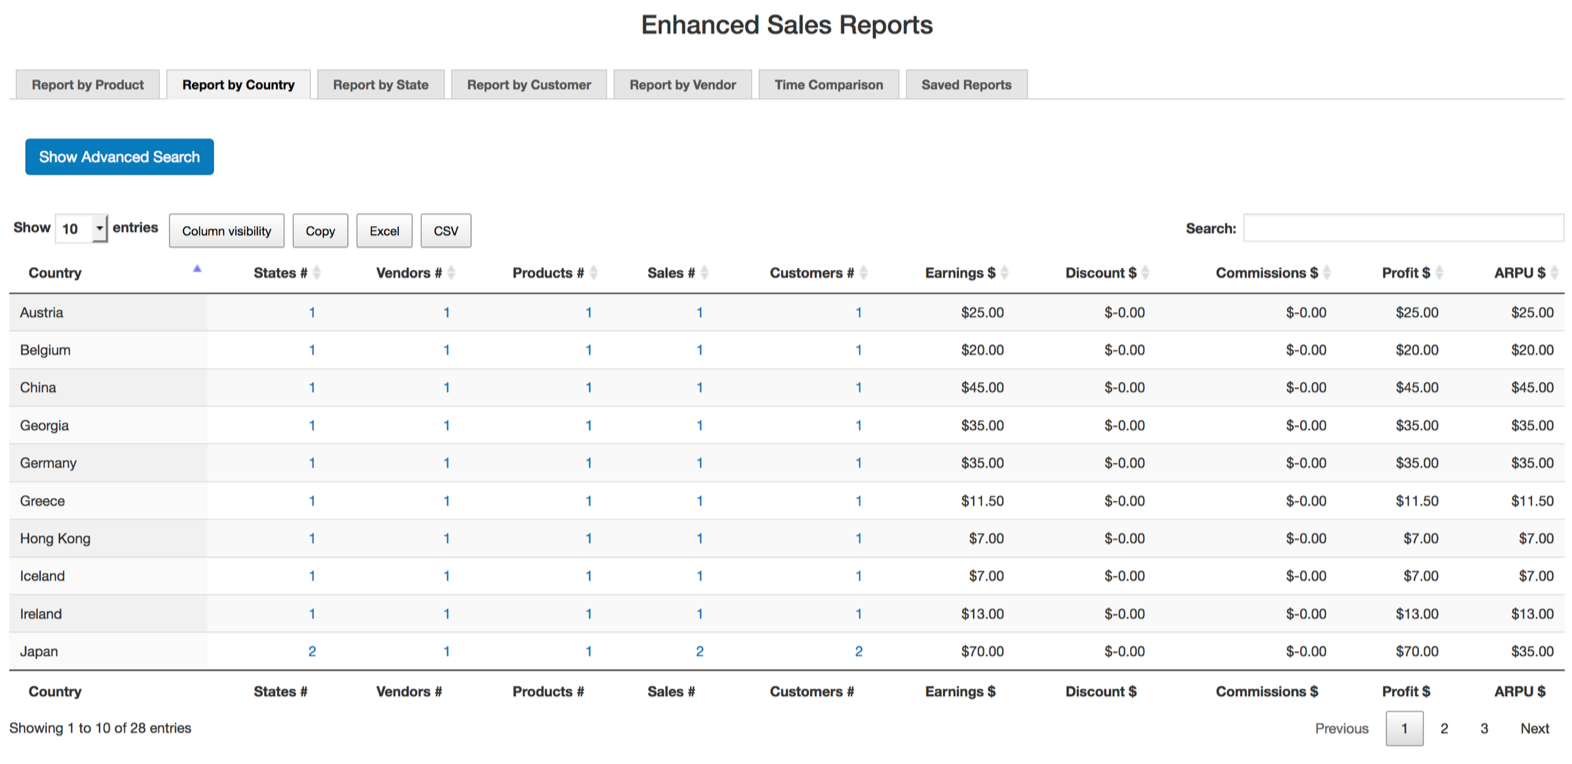Open Japan's Customers count link
The height and width of the screenshot is (764, 1572).
coord(859,652)
